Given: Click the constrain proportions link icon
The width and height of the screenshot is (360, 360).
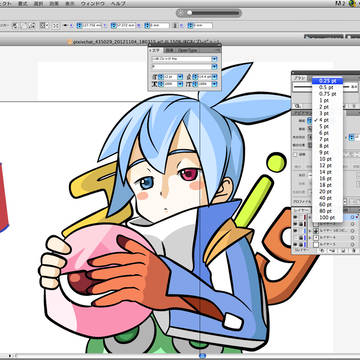Looking at the screenshot, I should 175,26.
